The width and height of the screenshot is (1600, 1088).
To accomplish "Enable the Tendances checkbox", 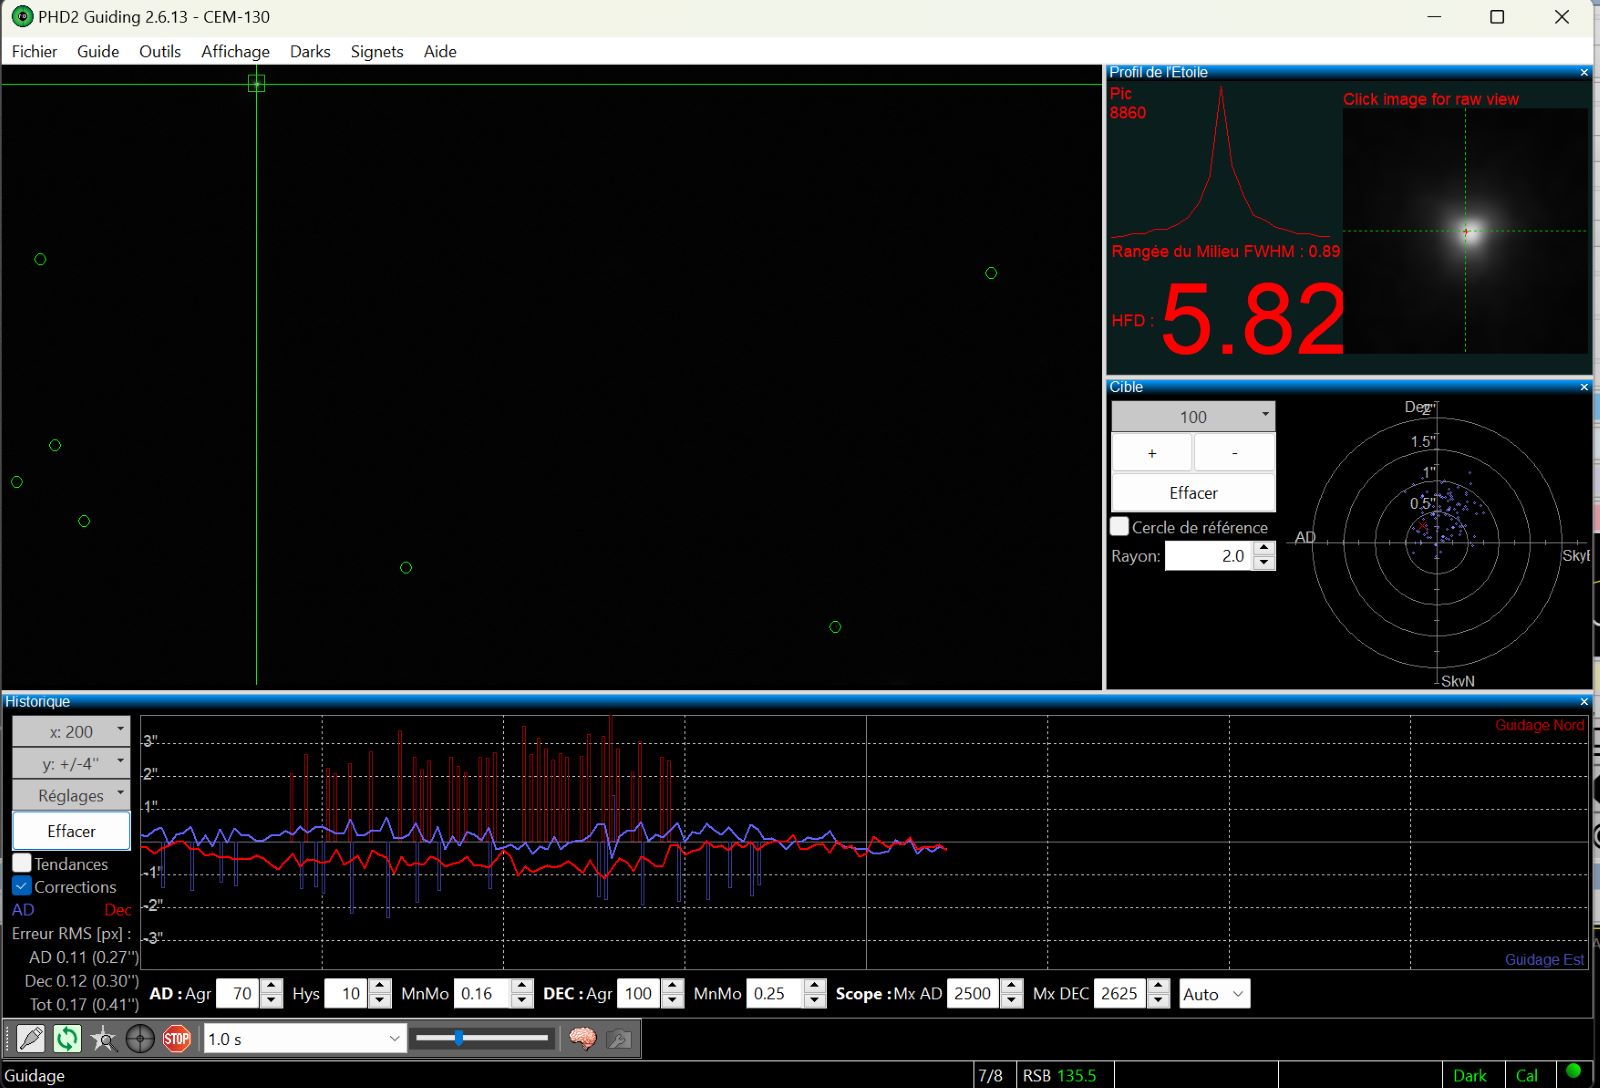I will pos(22,863).
